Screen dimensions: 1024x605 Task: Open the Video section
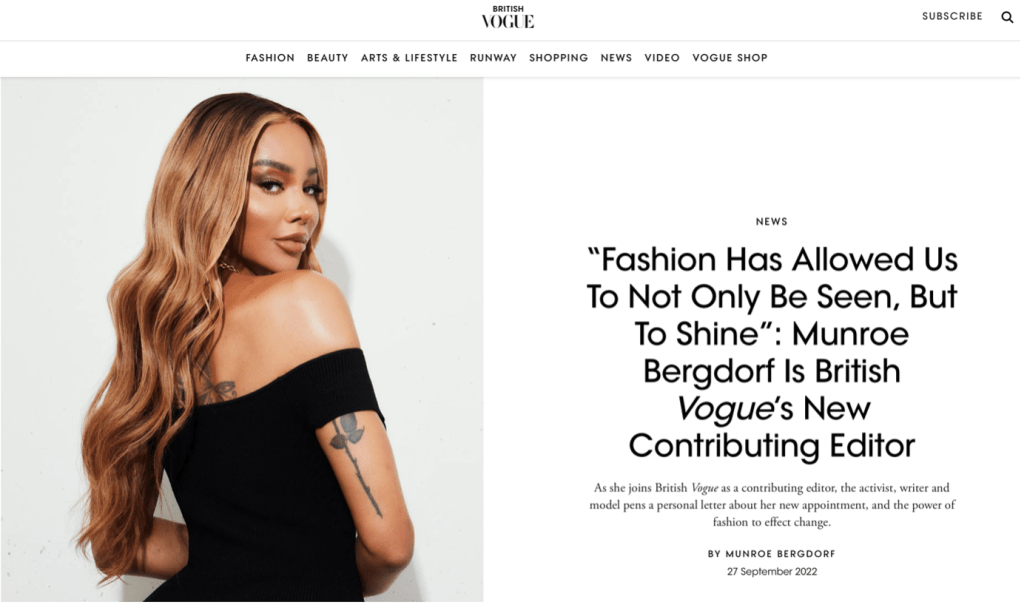[662, 58]
